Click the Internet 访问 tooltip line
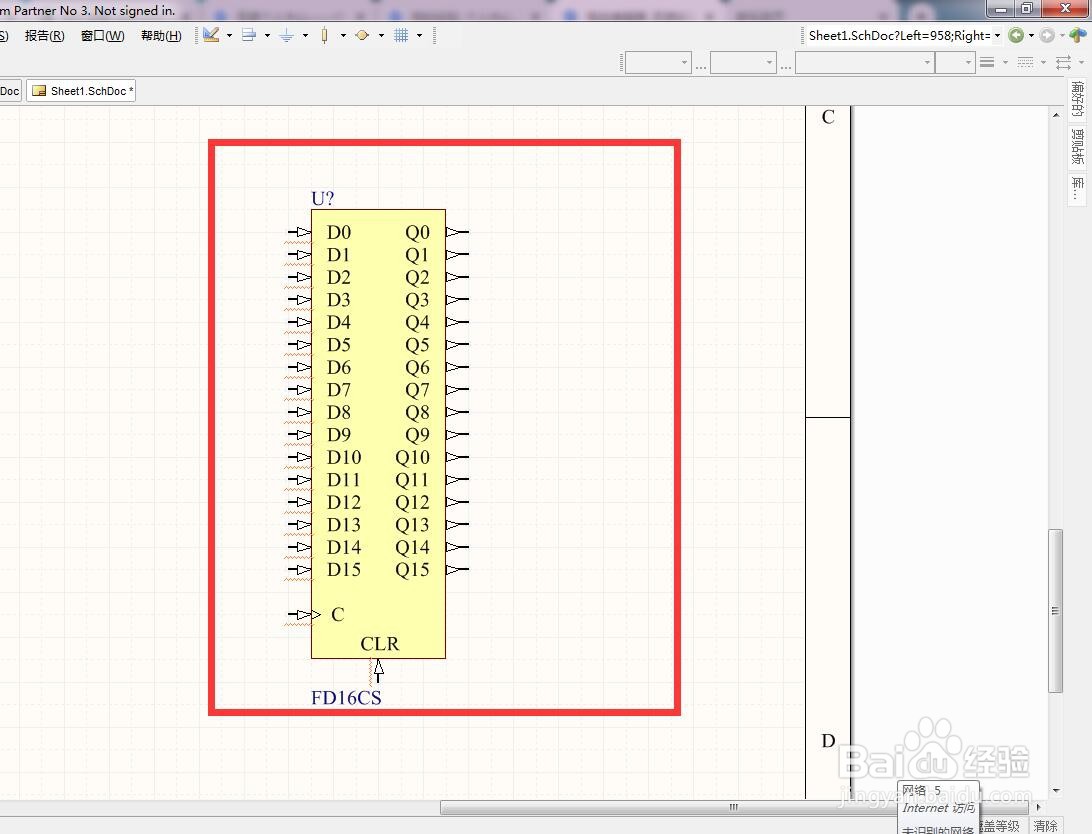Image resolution: width=1092 pixels, height=834 pixels. 938,808
